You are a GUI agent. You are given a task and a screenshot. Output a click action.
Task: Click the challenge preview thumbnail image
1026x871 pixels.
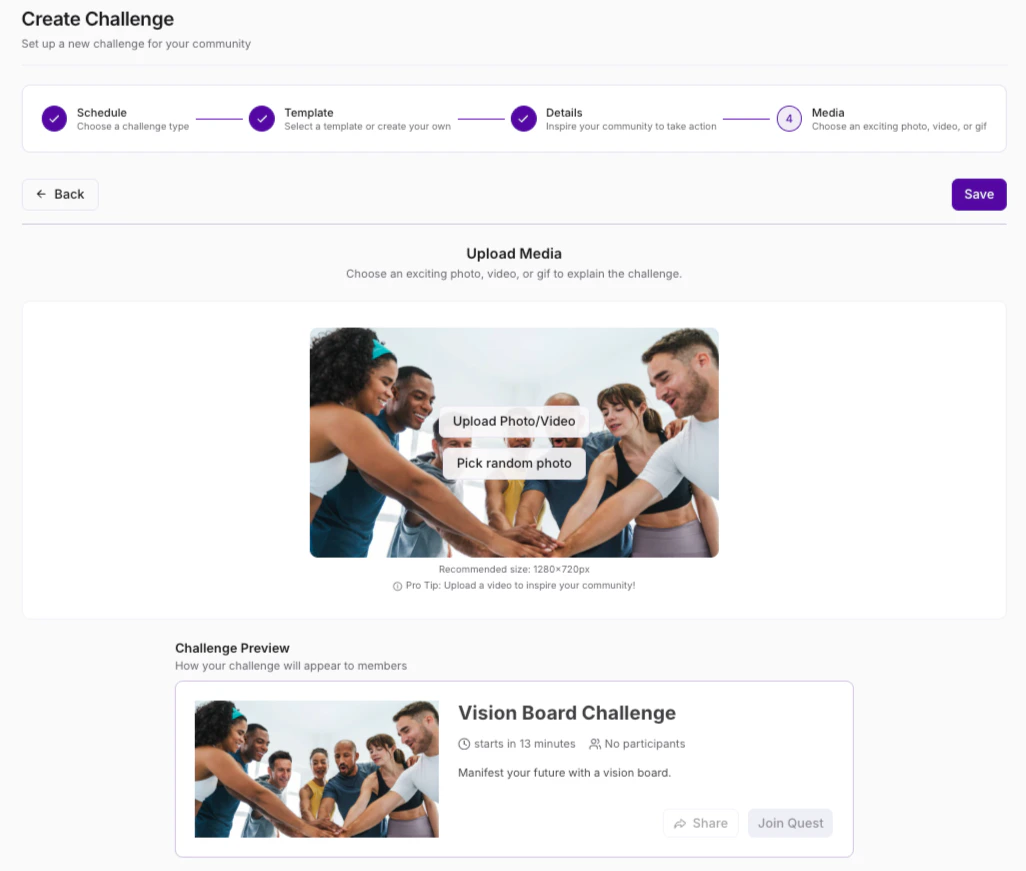[x=317, y=769]
